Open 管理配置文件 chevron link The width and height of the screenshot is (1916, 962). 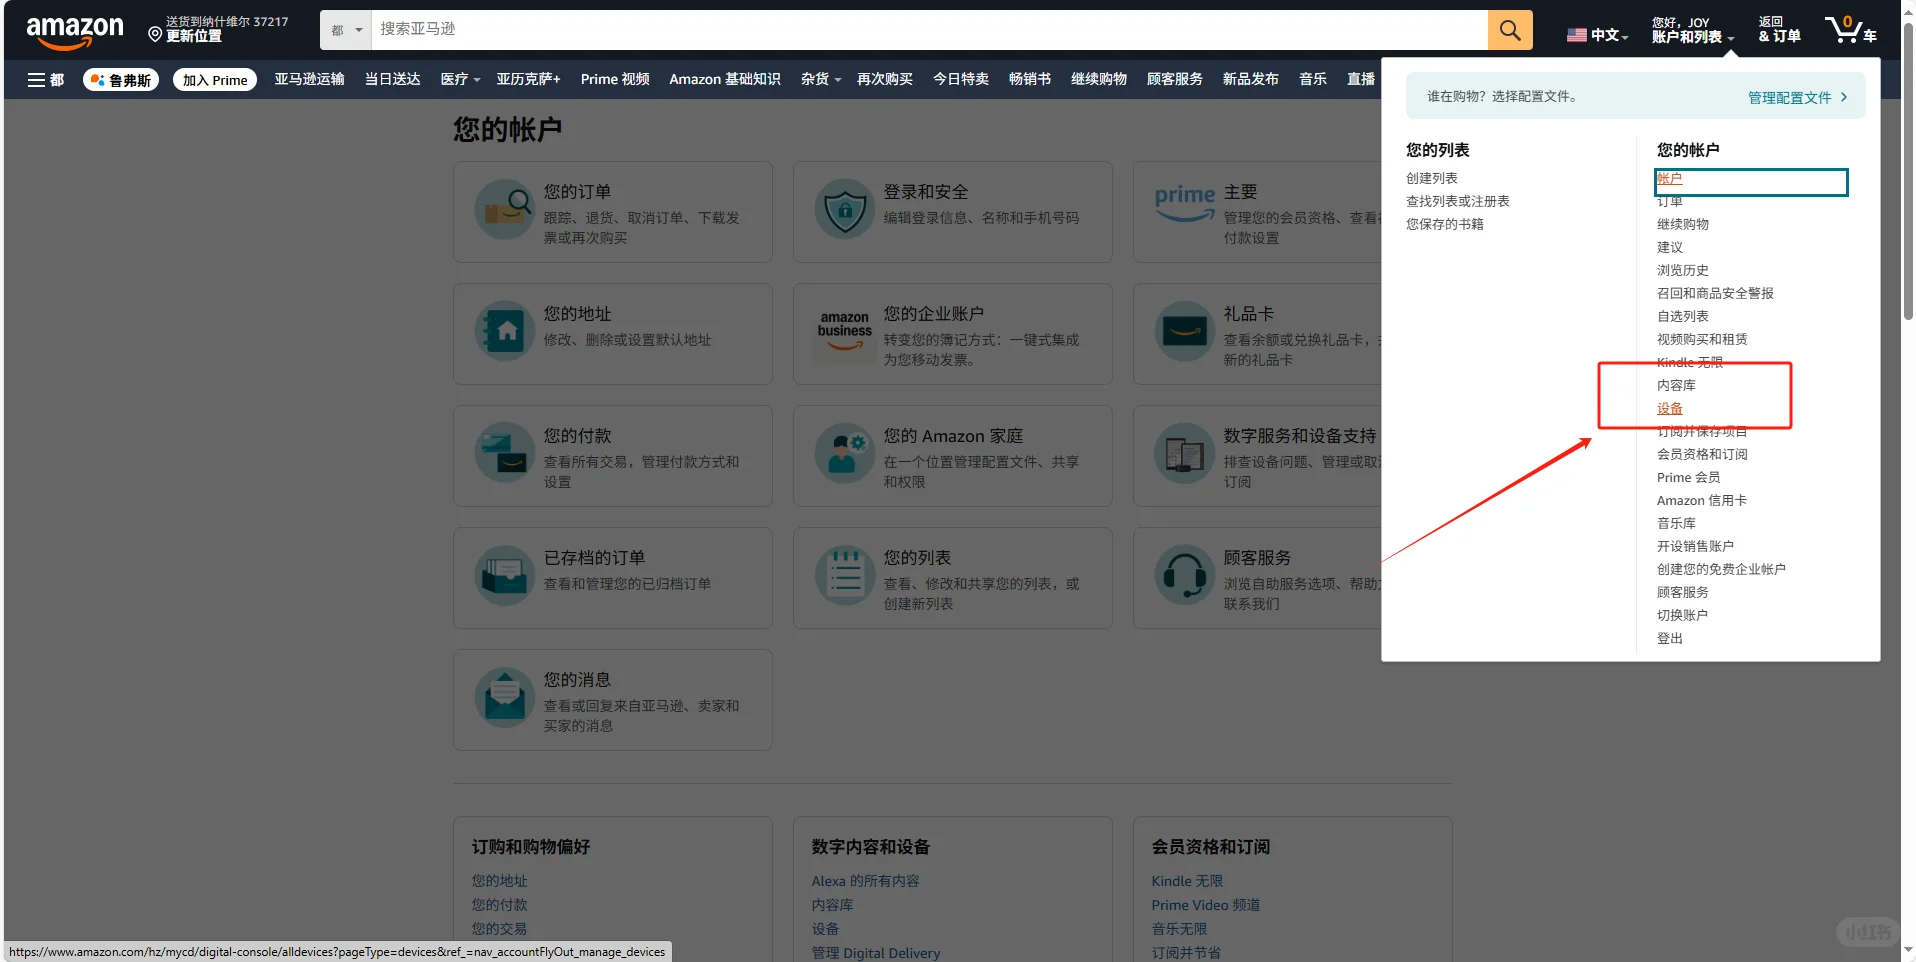1797,98
